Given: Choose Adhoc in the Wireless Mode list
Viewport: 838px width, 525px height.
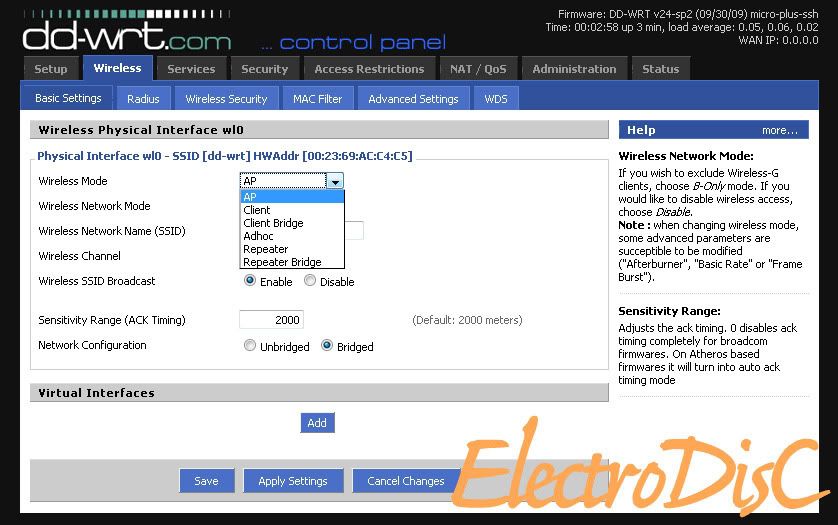Looking at the screenshot, I should tap(292, 236).
